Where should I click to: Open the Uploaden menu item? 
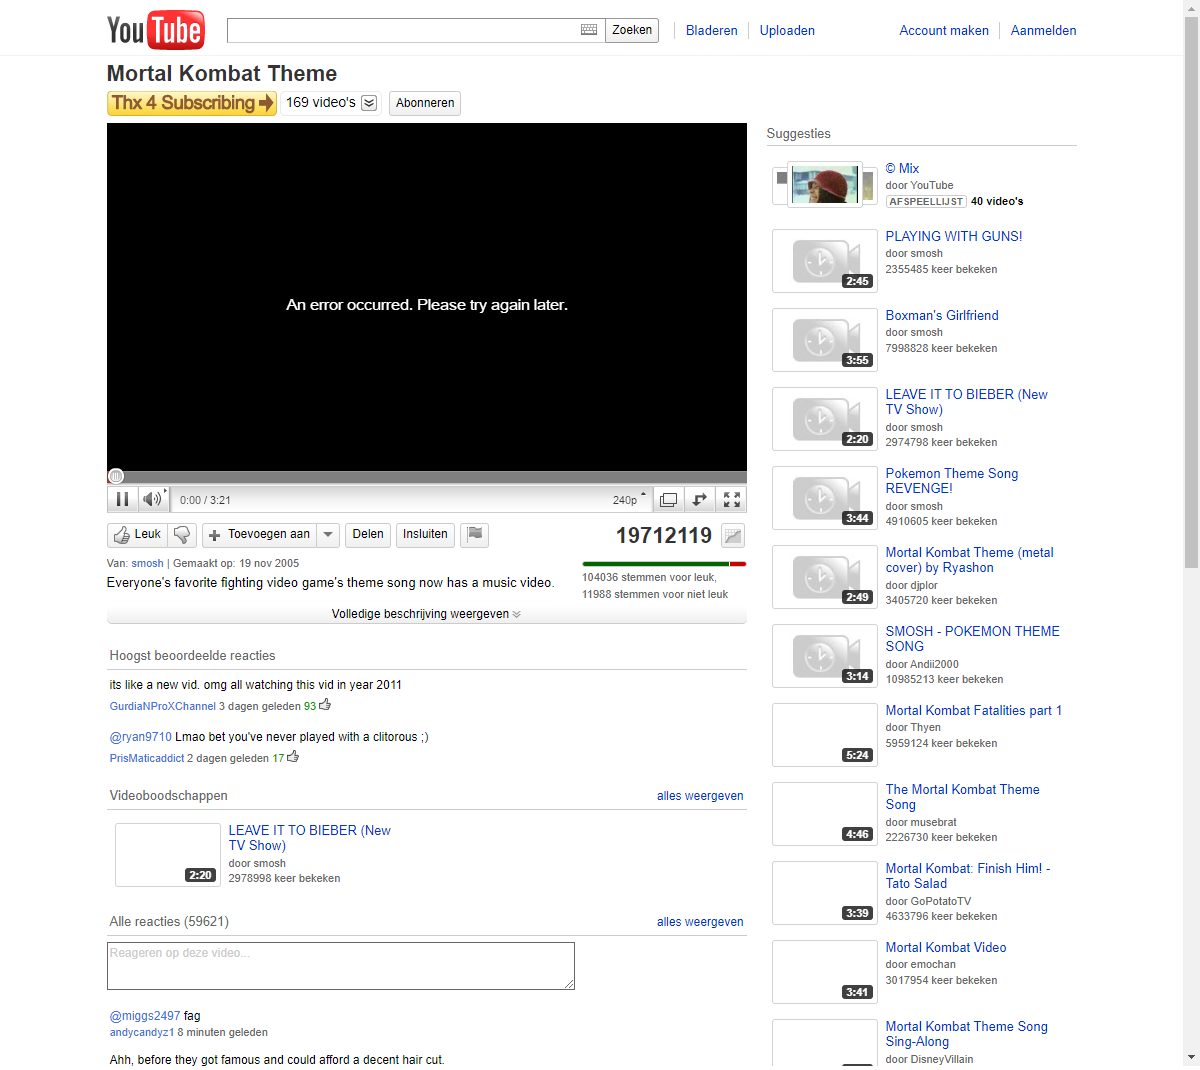click(x=787, y=31)
